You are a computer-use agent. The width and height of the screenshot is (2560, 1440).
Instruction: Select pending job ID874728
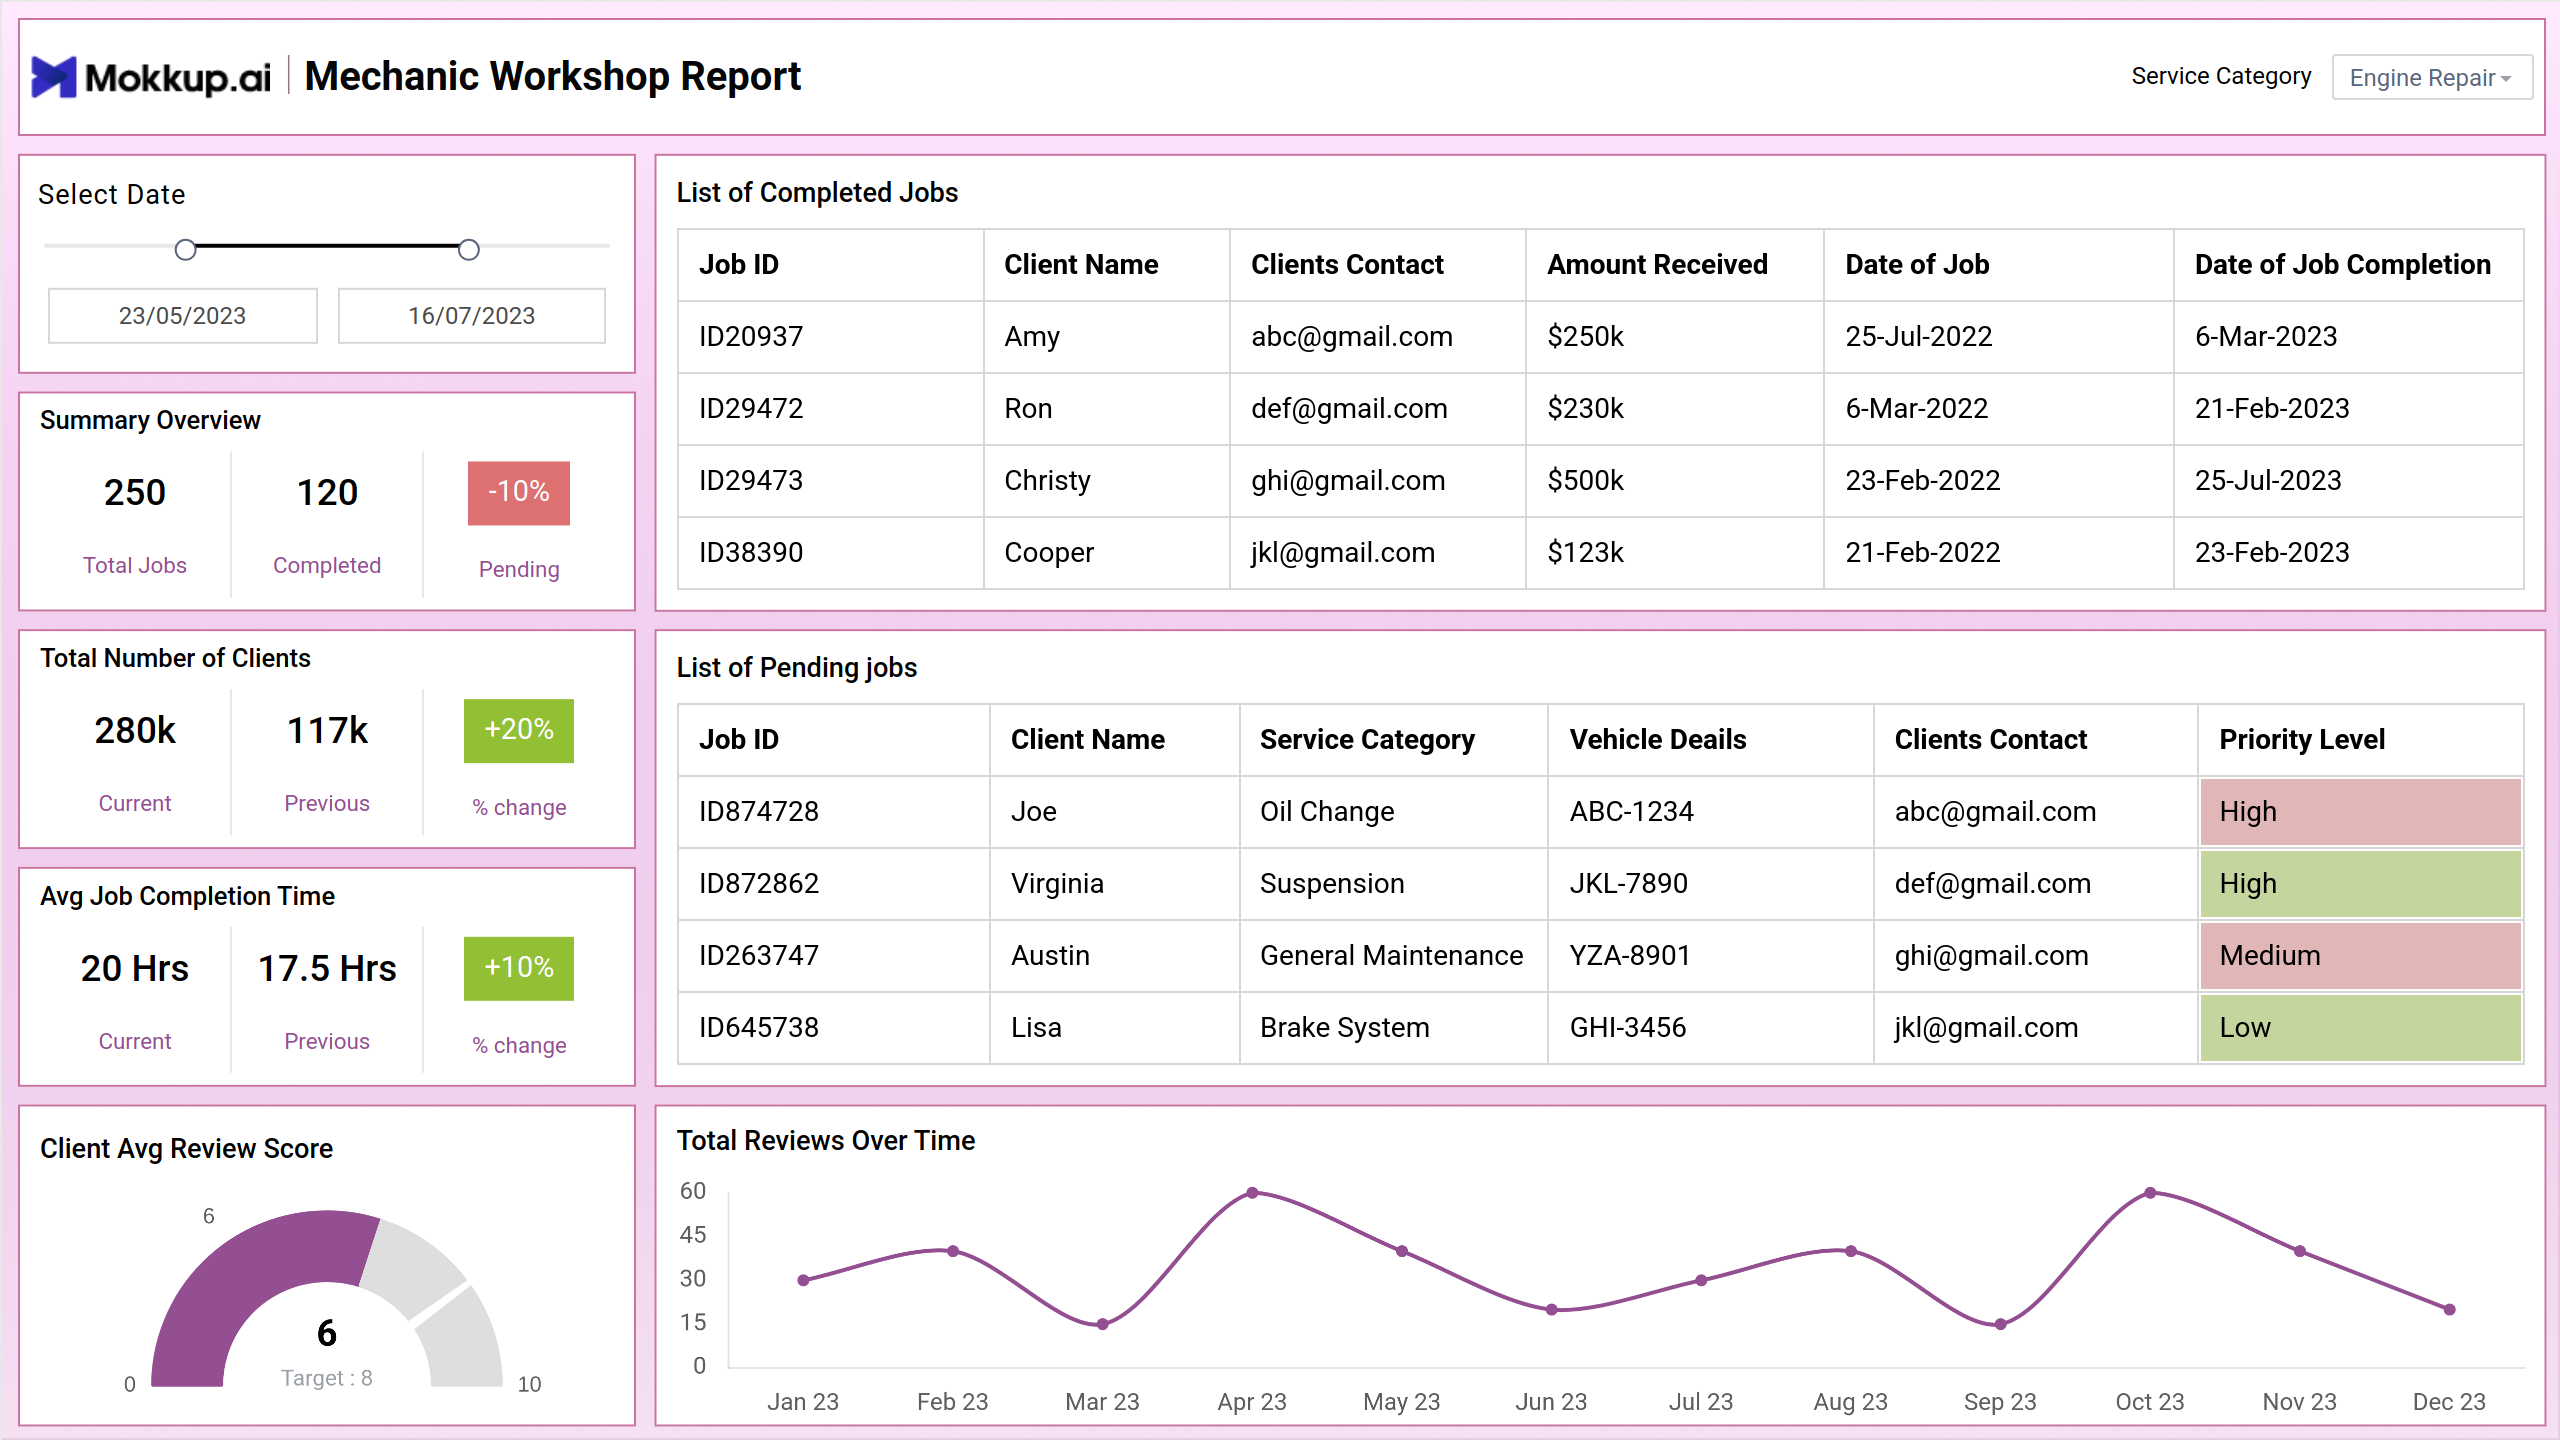coord(834,812)
